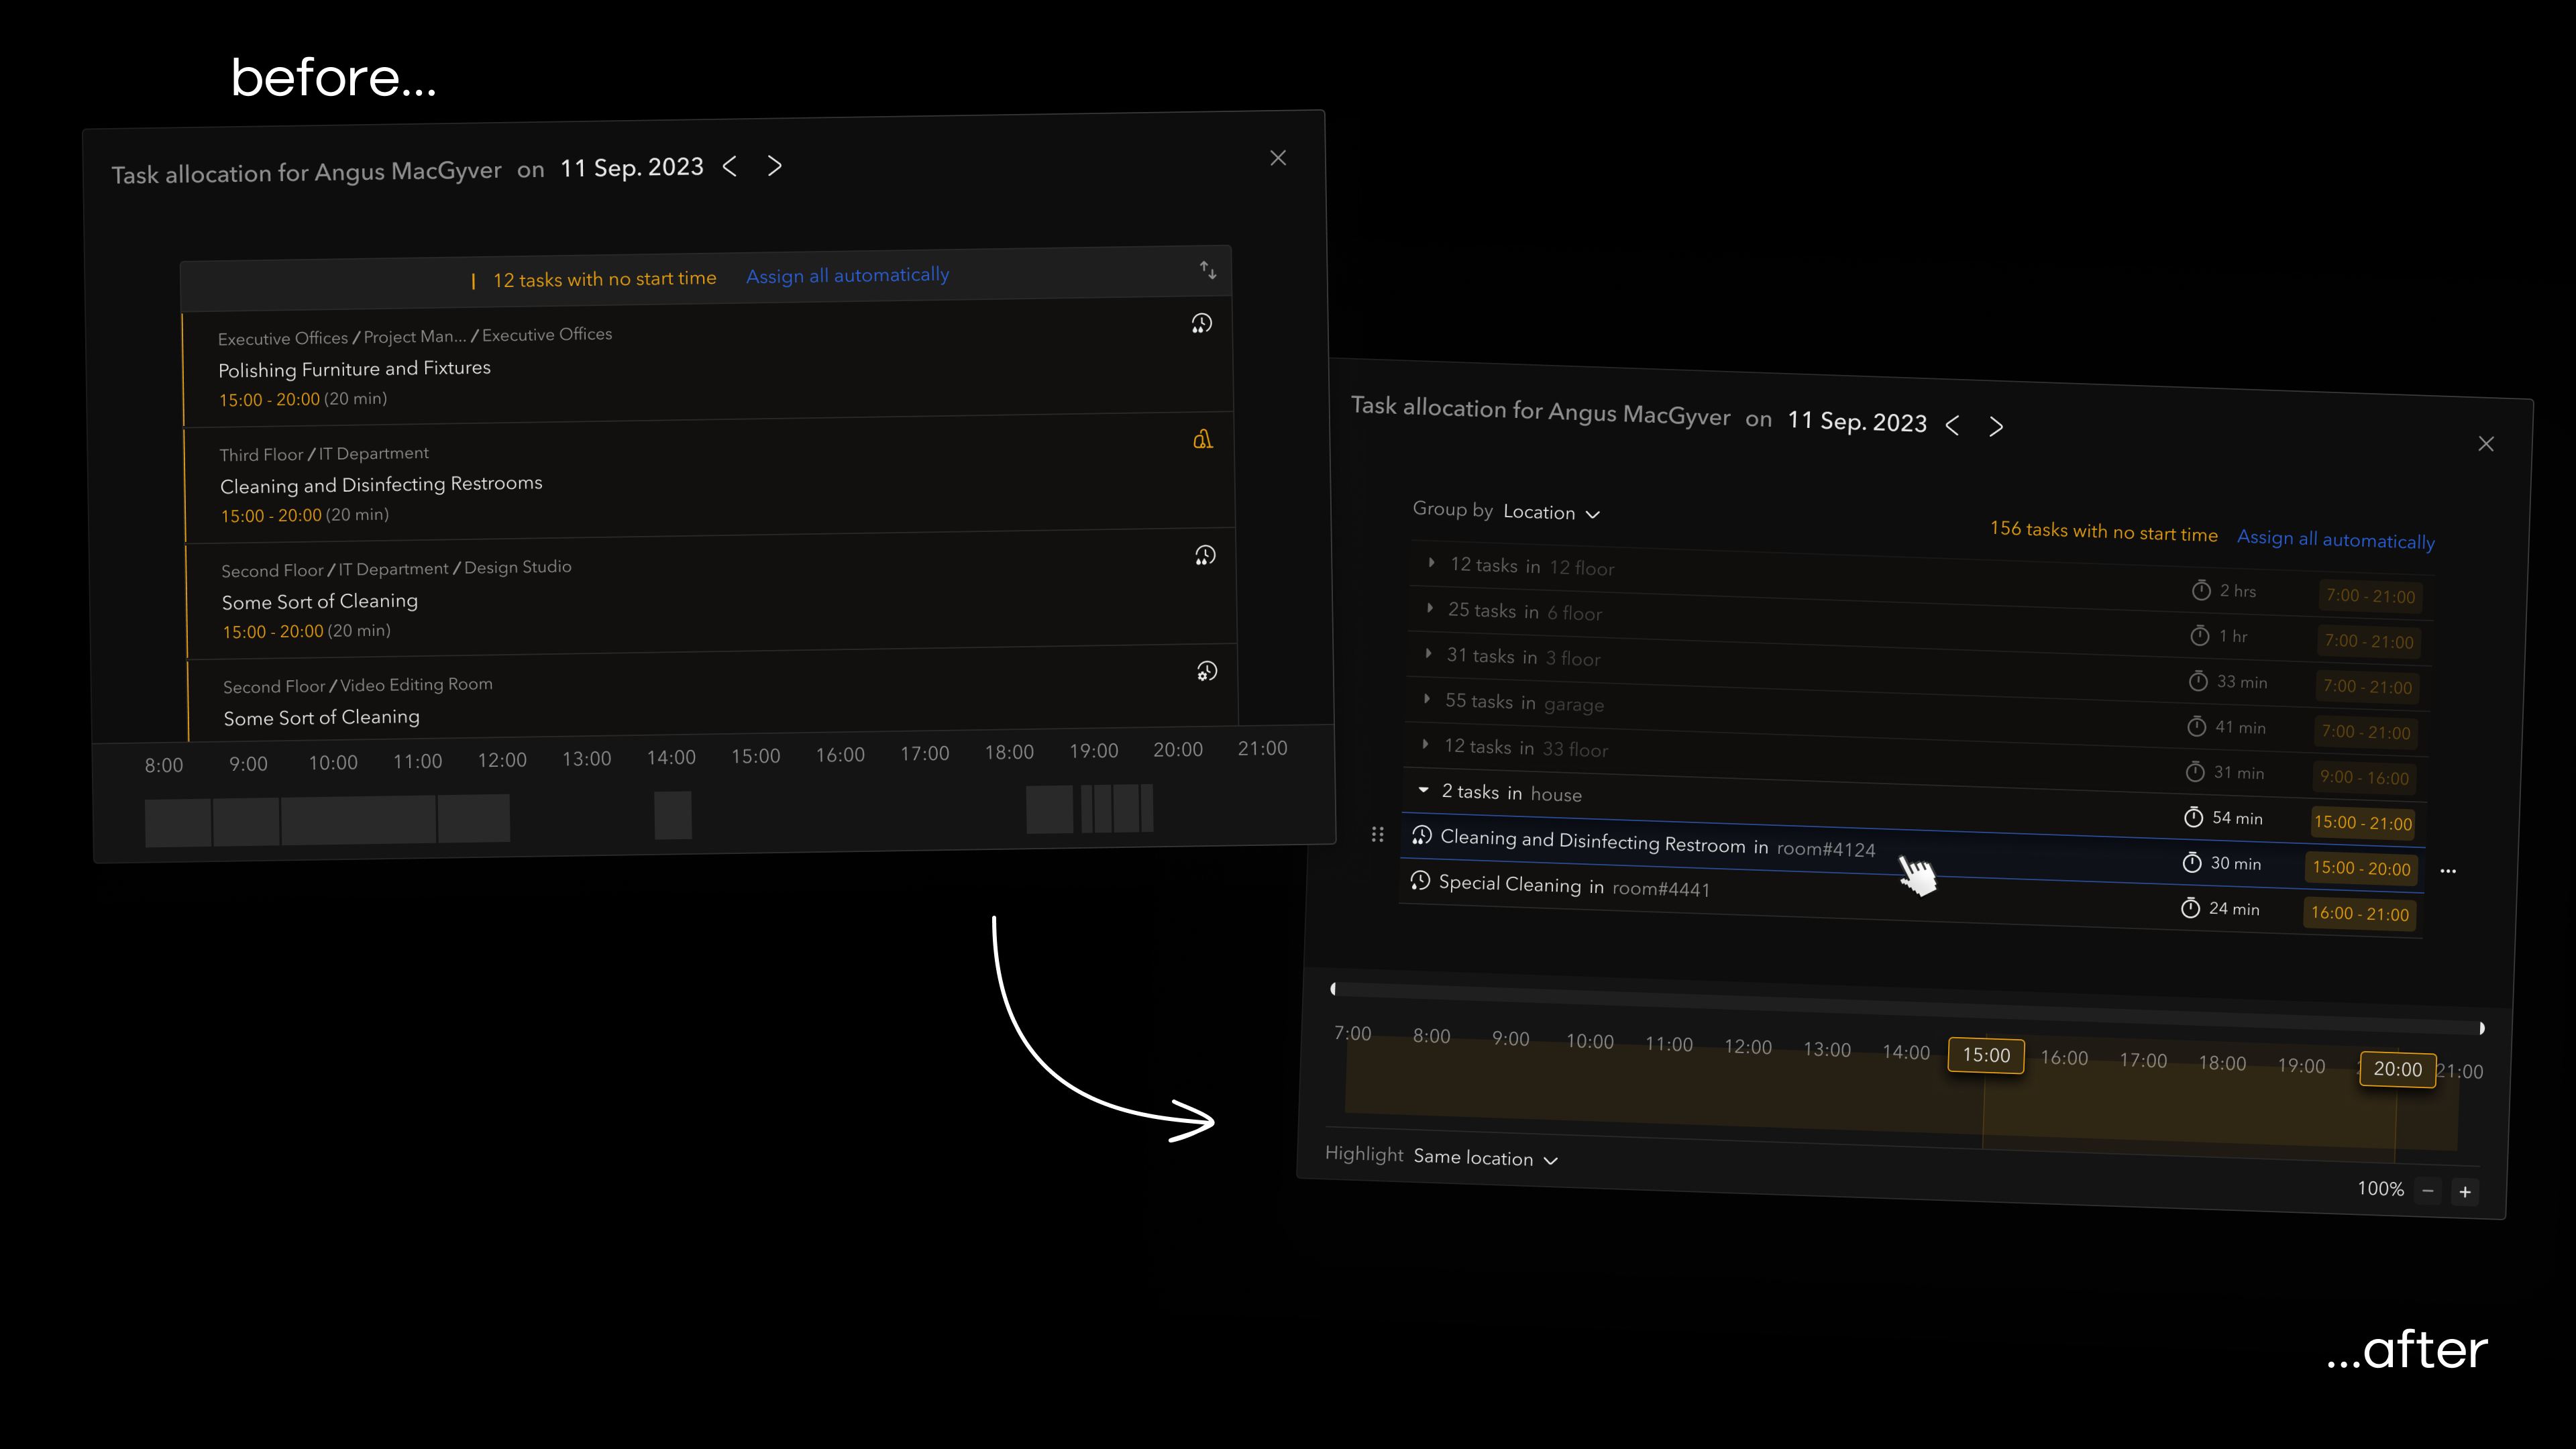Viewport: 2576px width, 1449px height.
Task: Click Assign all automatically in after panel
Action: 2335,539
